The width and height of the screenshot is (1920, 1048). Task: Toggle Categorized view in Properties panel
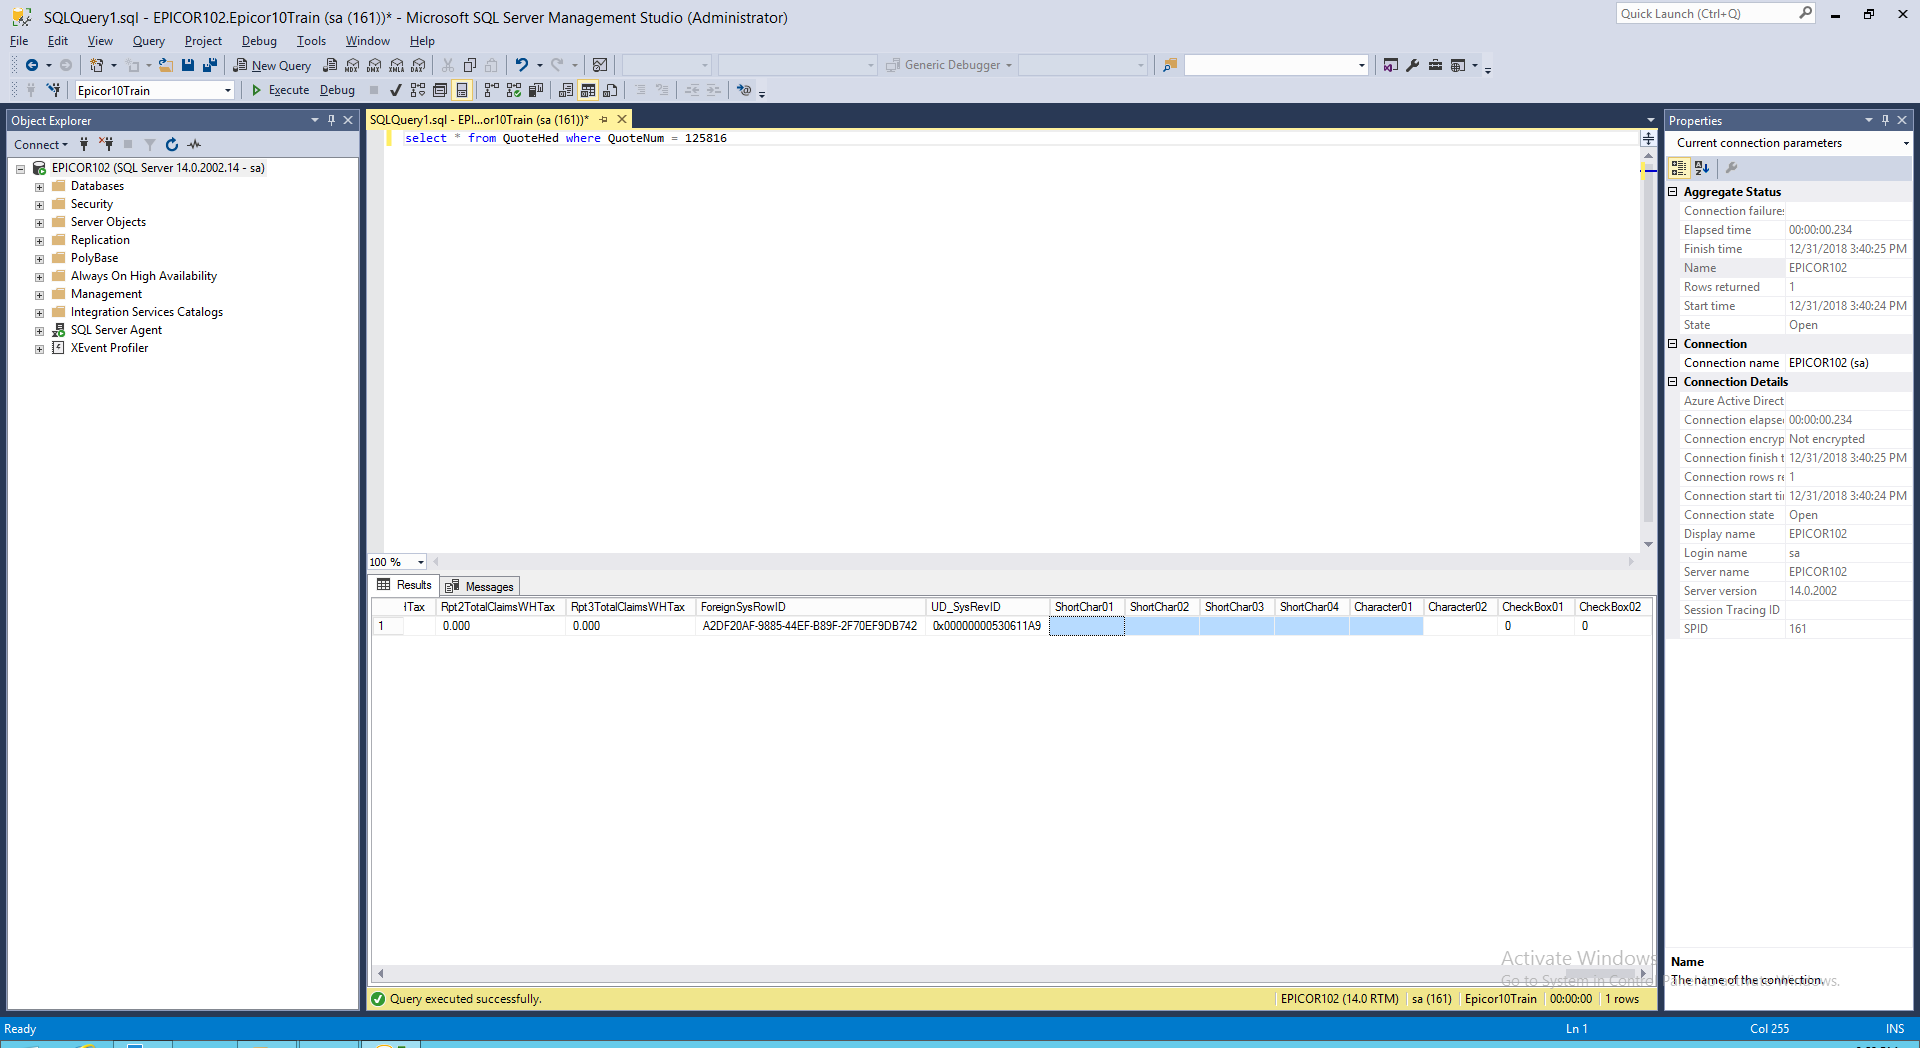pyautogui.click(x=1679, y=168)
